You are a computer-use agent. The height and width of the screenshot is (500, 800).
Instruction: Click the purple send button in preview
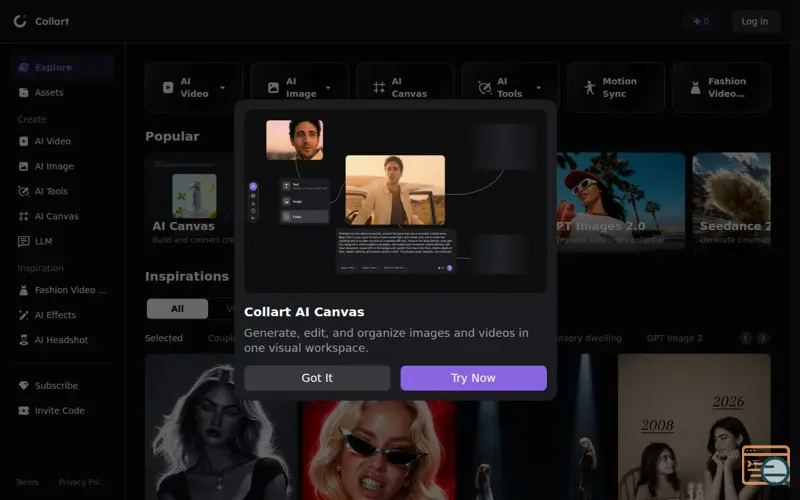[449, 268]
